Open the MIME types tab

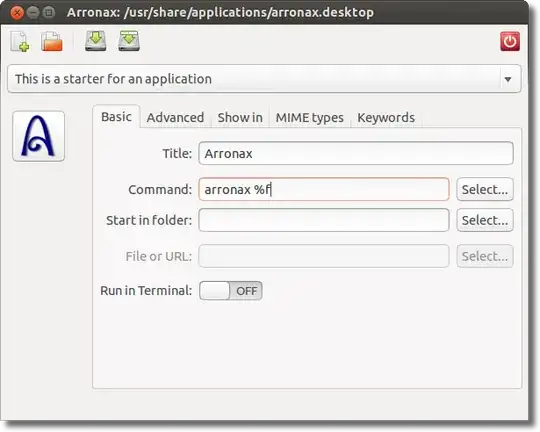click(310, 117)
